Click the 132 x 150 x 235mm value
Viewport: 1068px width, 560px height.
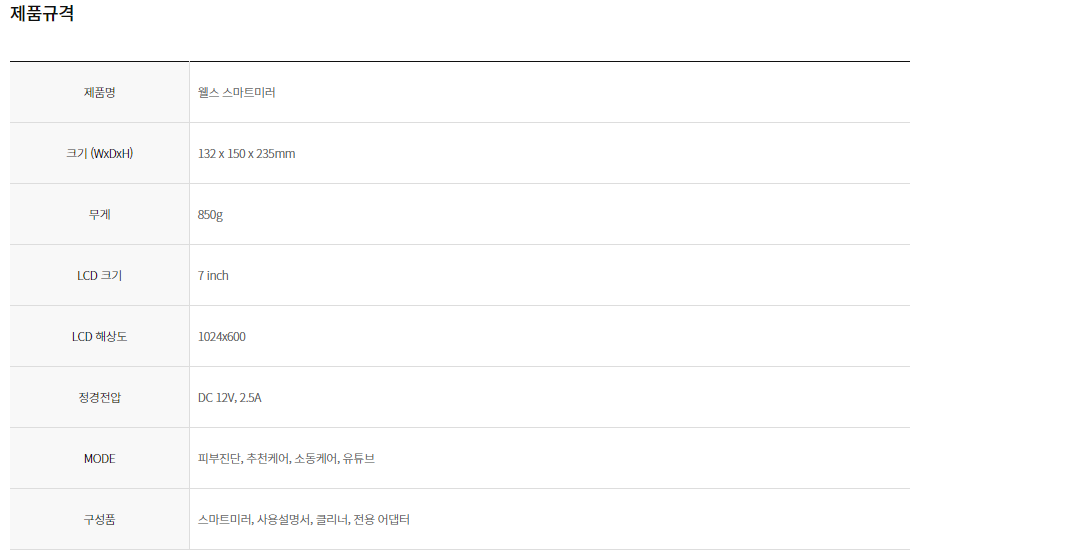pos(247,154)
